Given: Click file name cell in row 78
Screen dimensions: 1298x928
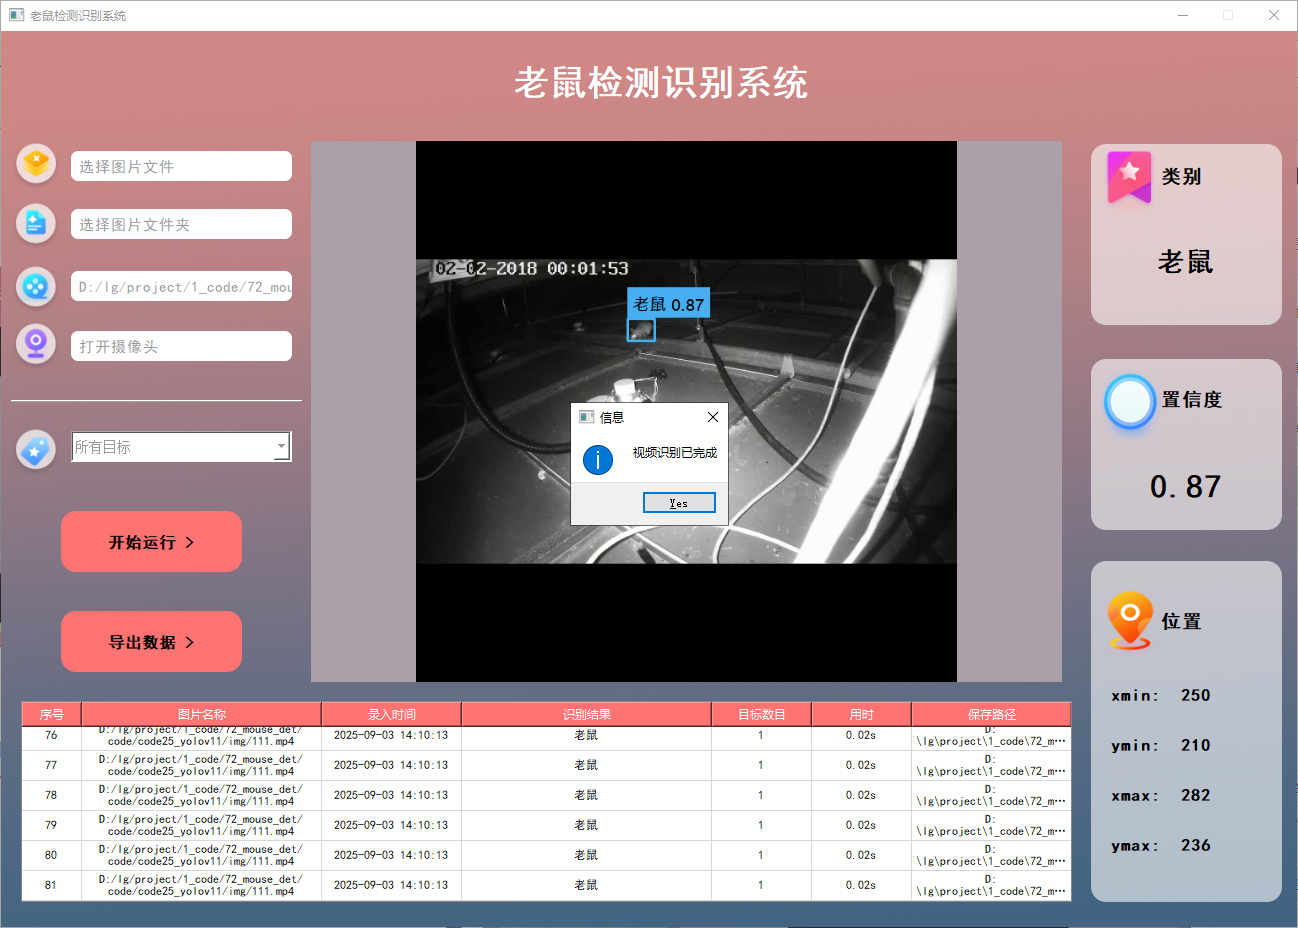Looking at the screenshot, I should [x=201, y=795].
